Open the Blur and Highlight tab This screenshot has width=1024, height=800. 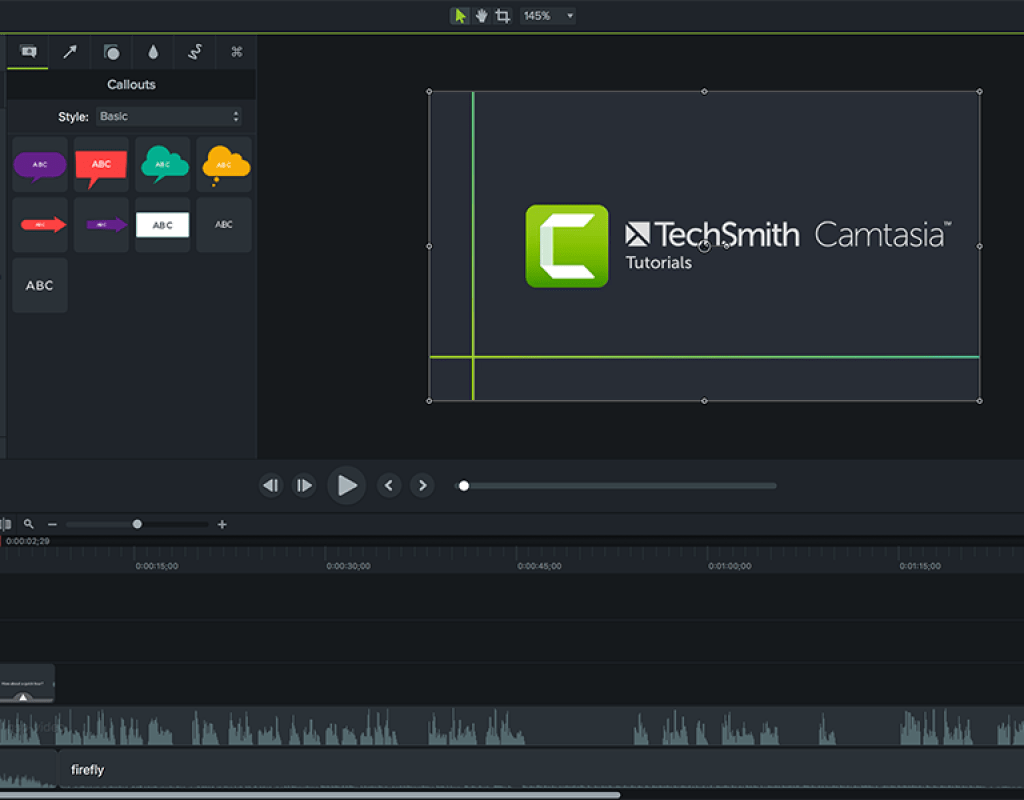coord(153,52)
